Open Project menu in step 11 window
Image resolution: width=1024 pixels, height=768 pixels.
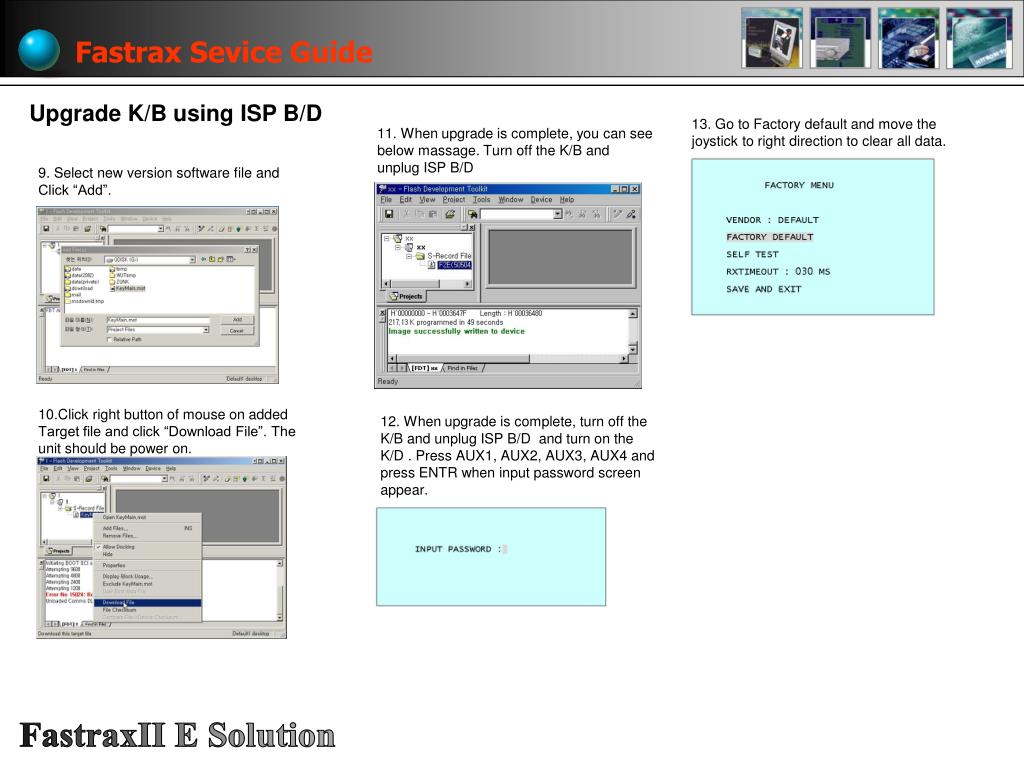pos(454,200)
